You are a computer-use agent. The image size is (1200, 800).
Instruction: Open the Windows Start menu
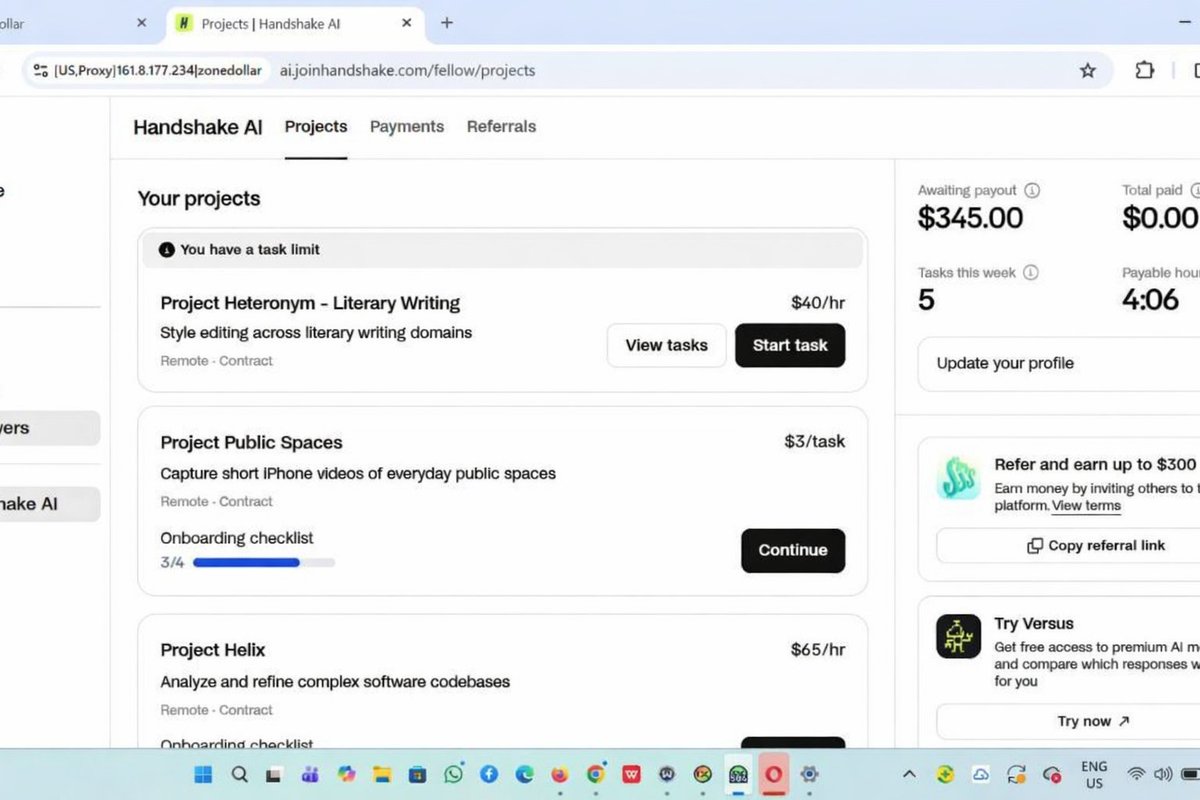203,774
